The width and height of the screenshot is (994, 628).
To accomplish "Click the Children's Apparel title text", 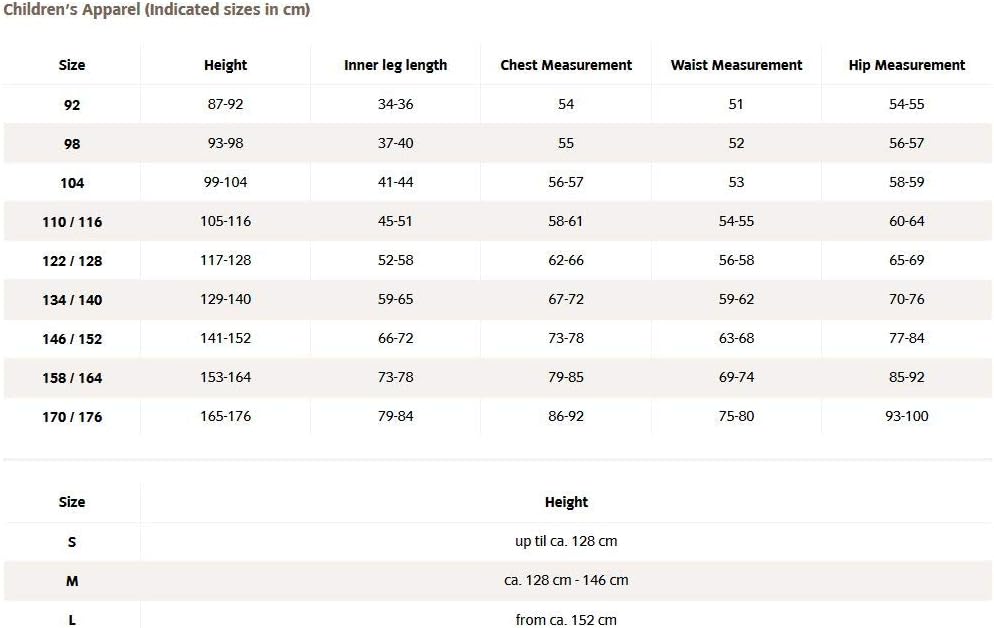I will [x=156, y=10].
